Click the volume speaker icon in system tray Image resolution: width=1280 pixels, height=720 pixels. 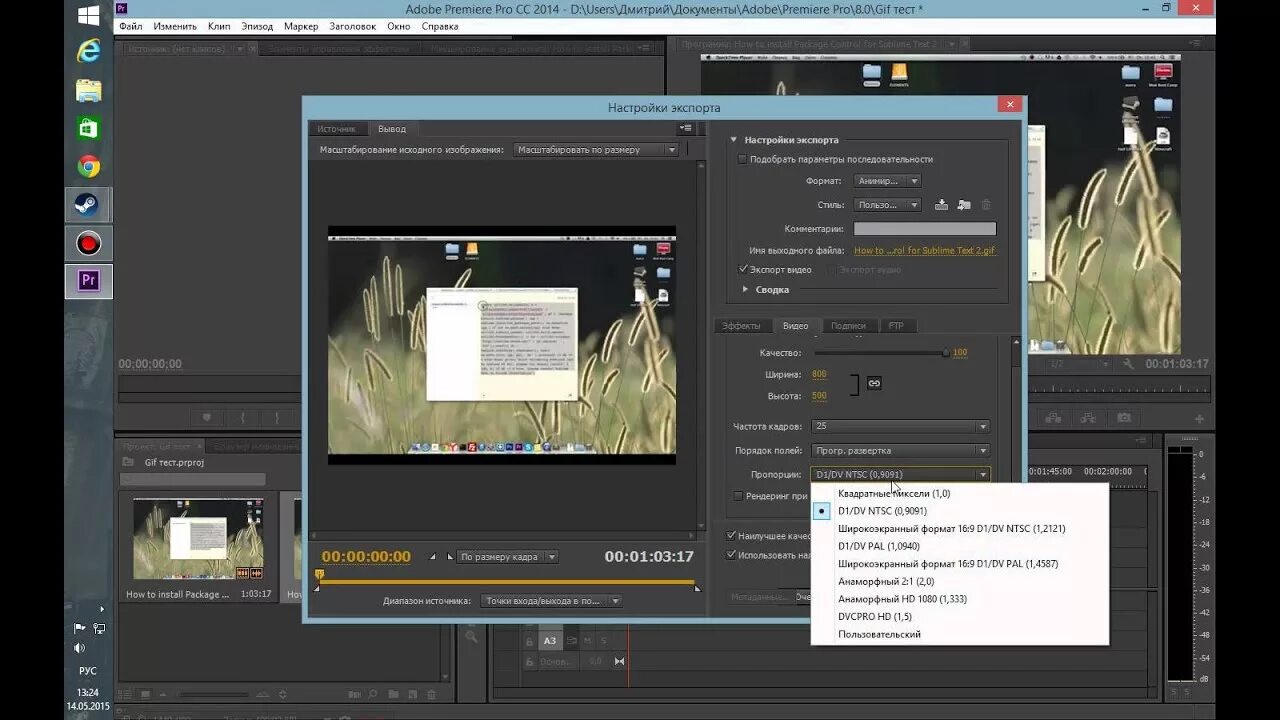pyautogui.click(x=80, y=647)
